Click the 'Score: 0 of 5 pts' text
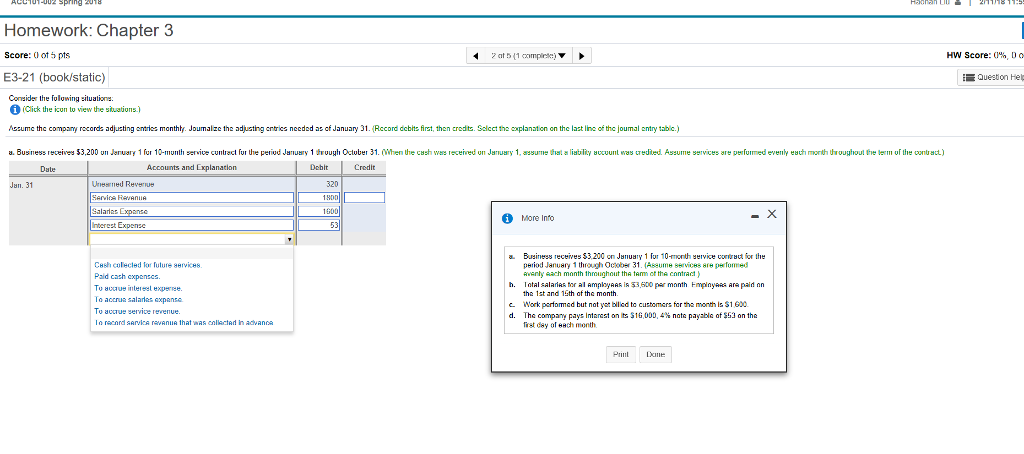Screen dimensions: 1024x454 pyautogui.click(x=37, y=56)
